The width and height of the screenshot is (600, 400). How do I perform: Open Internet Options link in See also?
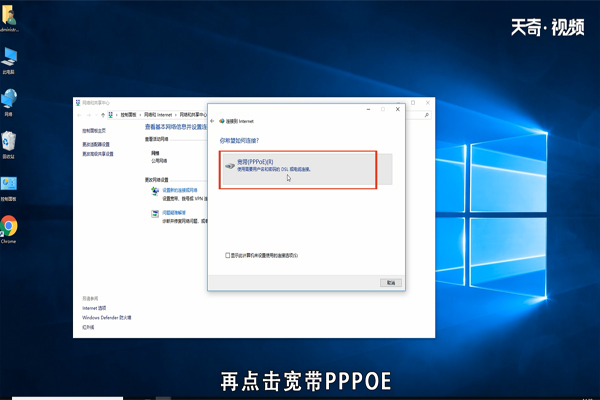(94, 308)
